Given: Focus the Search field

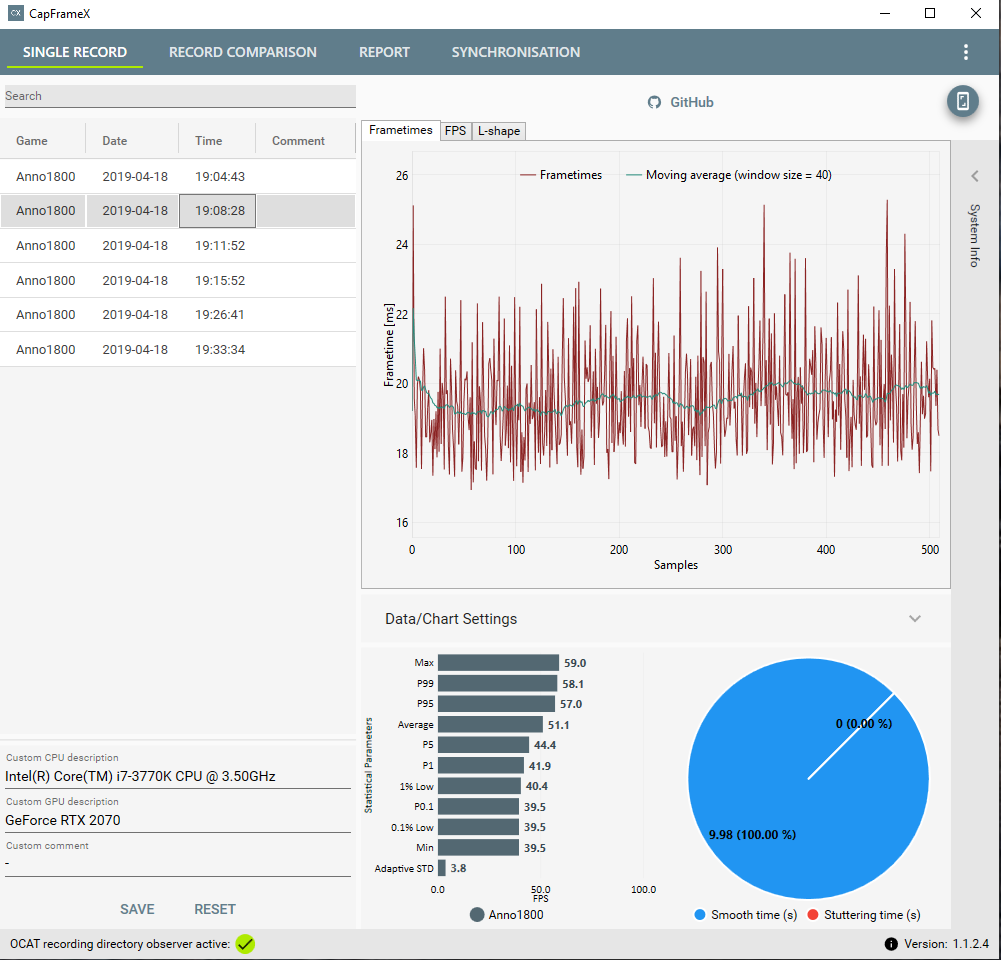Looking at the screenshot, I should coord(180,96).
